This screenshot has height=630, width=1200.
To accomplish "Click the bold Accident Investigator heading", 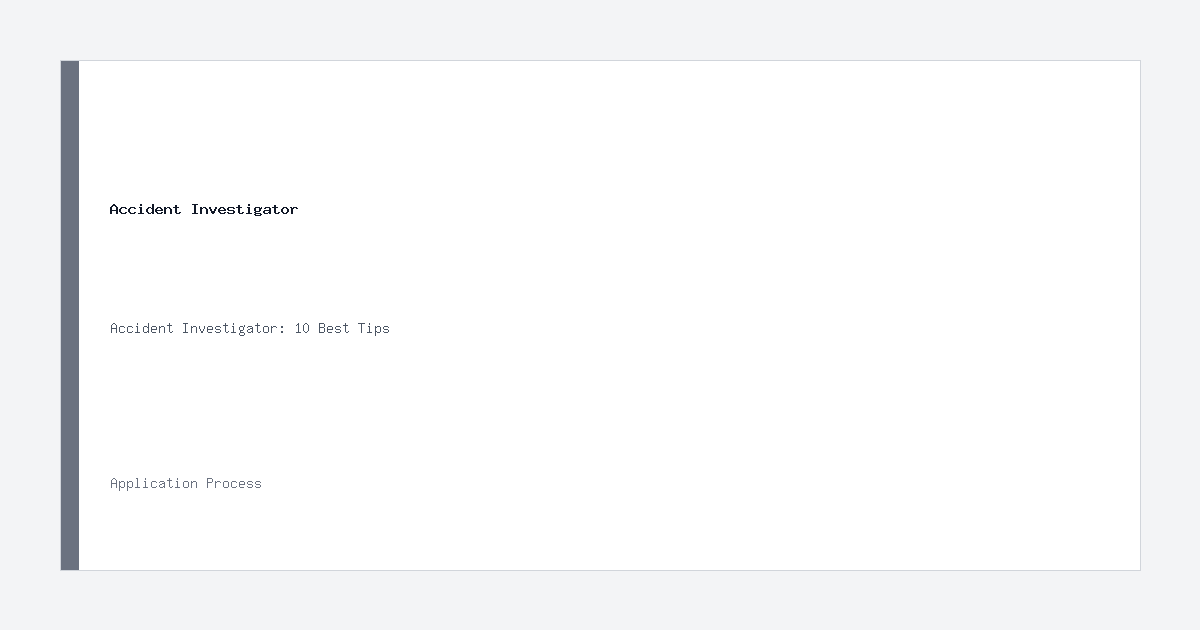I will (204, 209).
